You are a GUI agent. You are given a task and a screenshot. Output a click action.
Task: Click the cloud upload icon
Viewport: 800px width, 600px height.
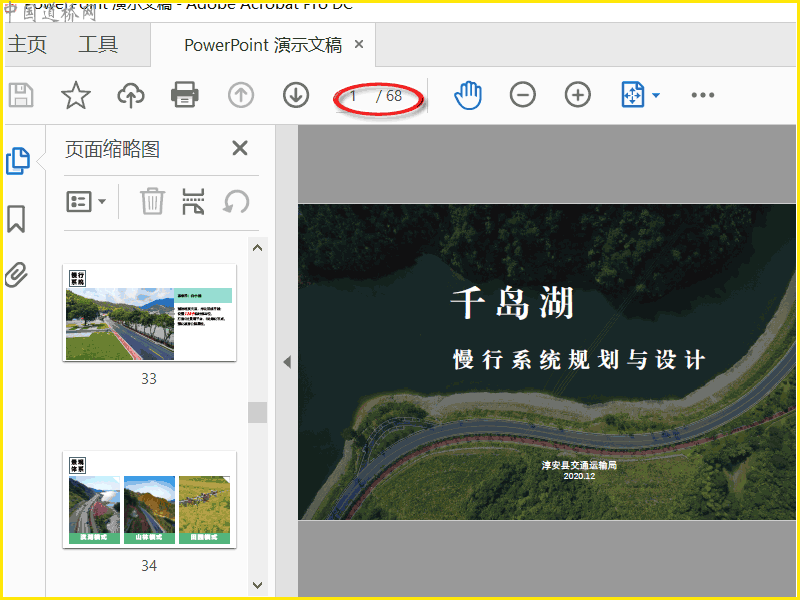[131, 95]
